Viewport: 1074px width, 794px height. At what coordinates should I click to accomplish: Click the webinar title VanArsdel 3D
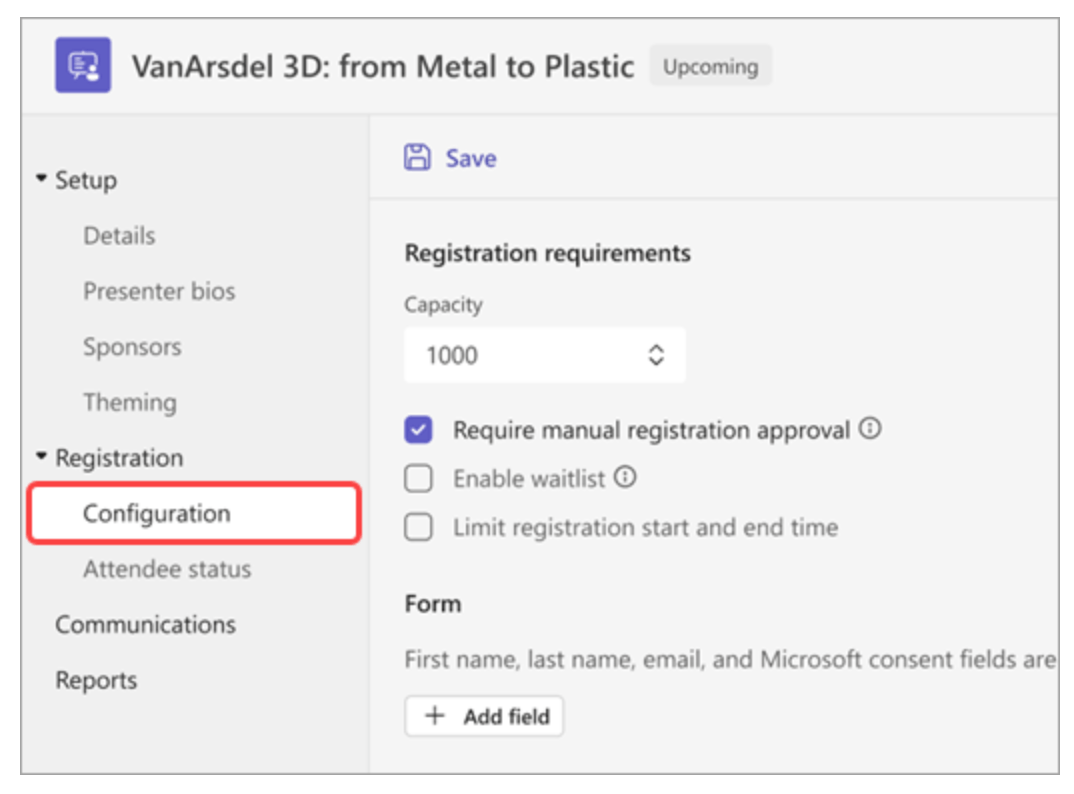pos(383,66)
